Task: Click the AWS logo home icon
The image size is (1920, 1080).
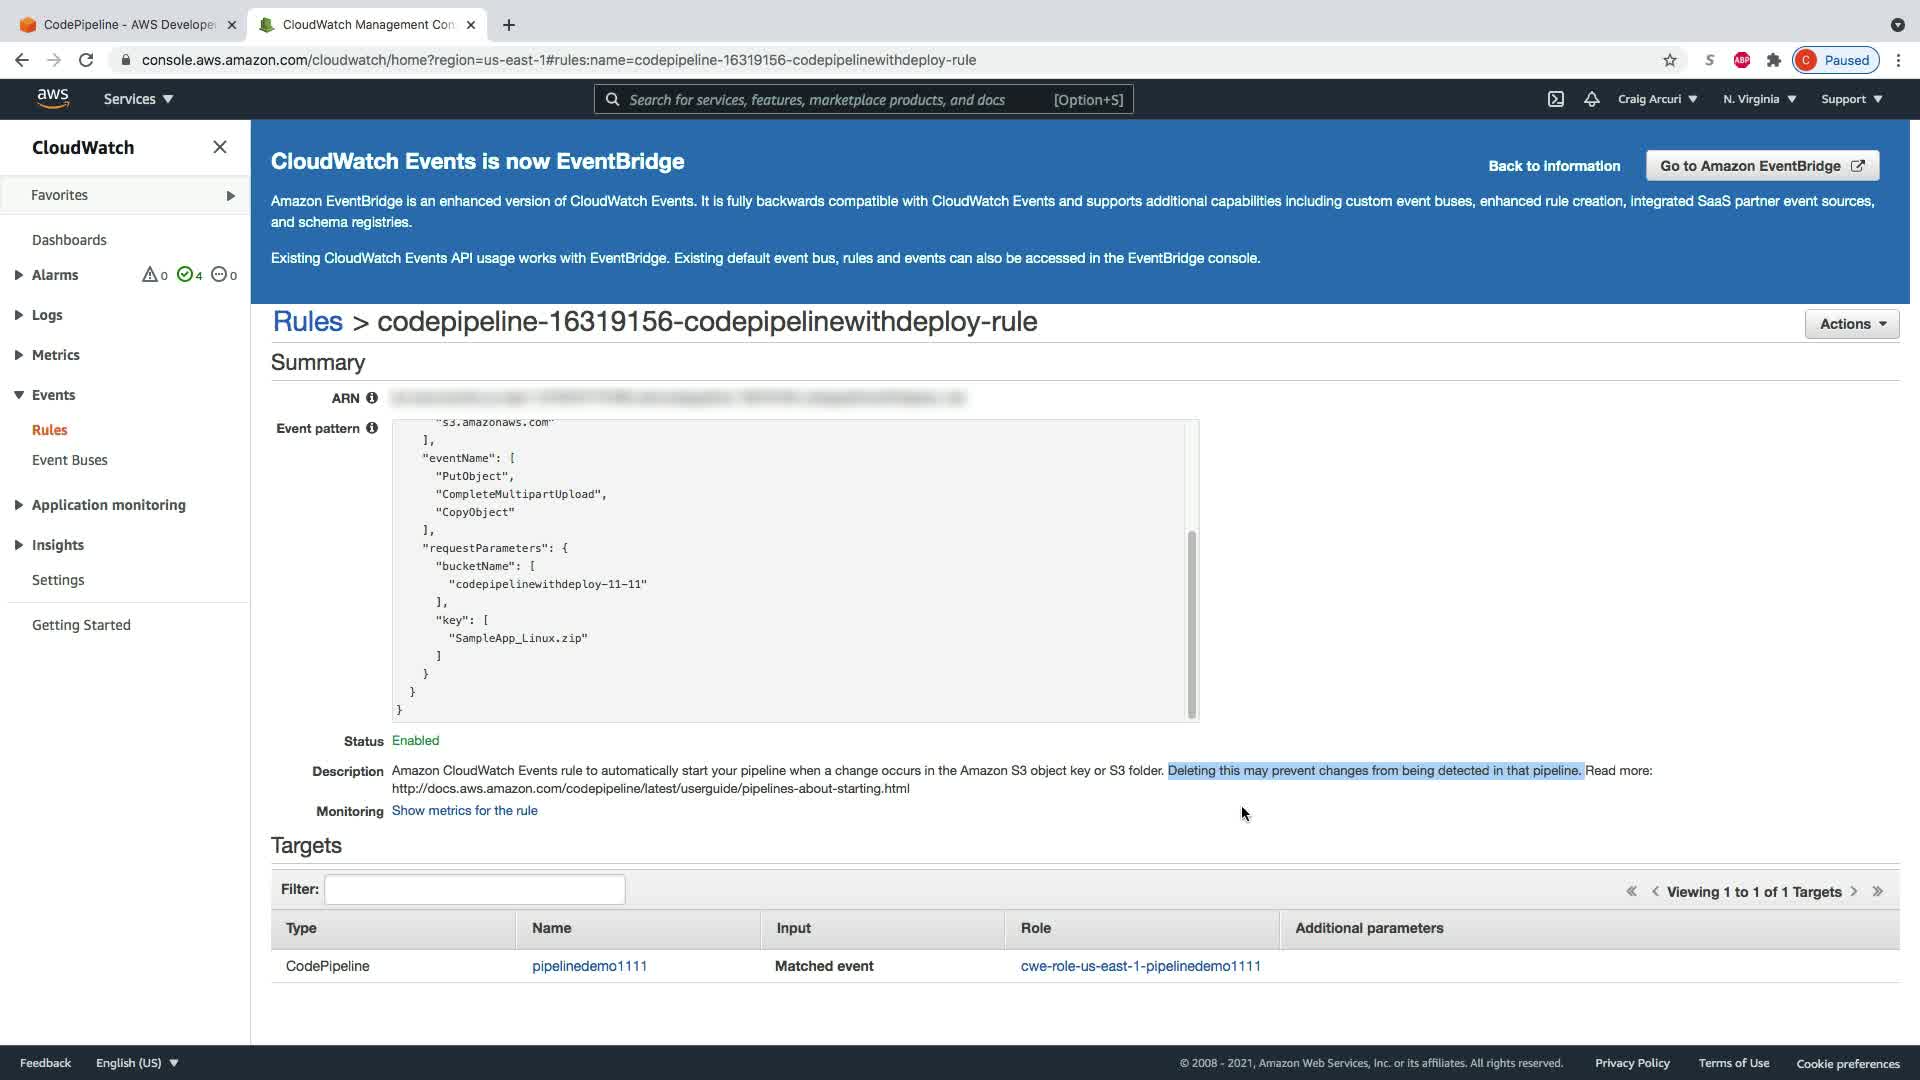Action: coord(53,98)
